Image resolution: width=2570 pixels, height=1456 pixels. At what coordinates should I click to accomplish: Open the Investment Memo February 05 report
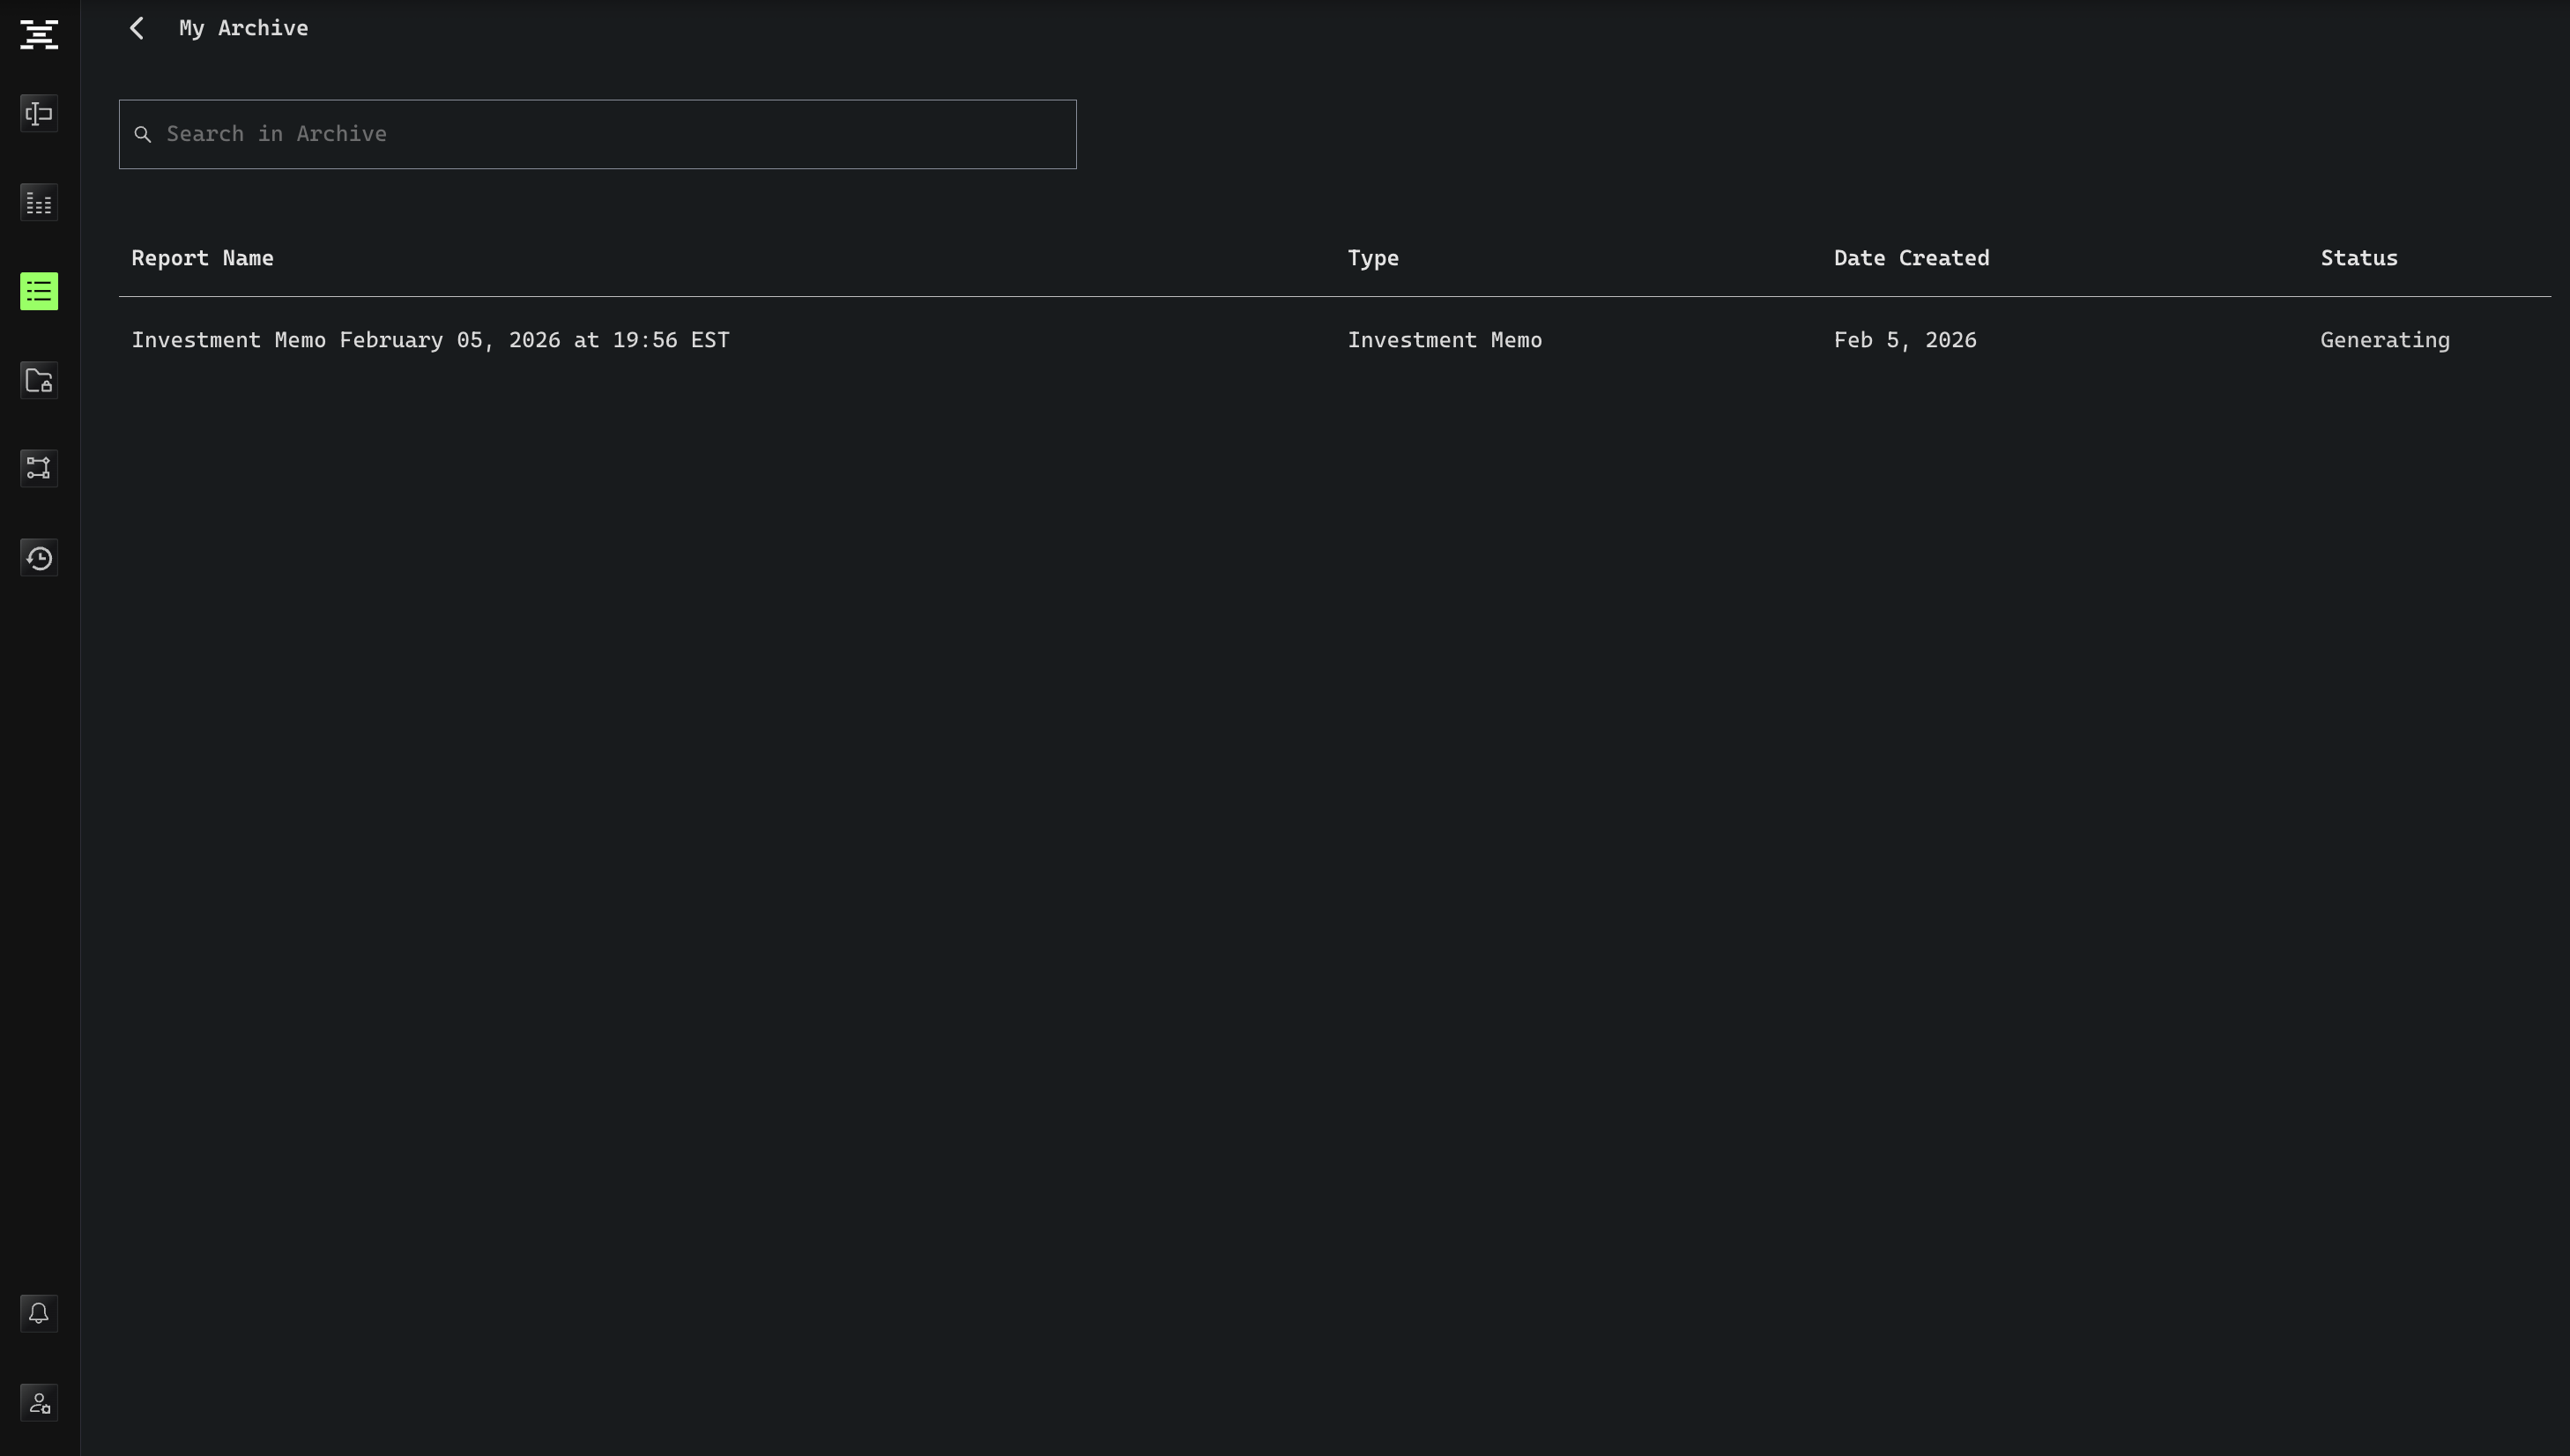click(430, 340)
